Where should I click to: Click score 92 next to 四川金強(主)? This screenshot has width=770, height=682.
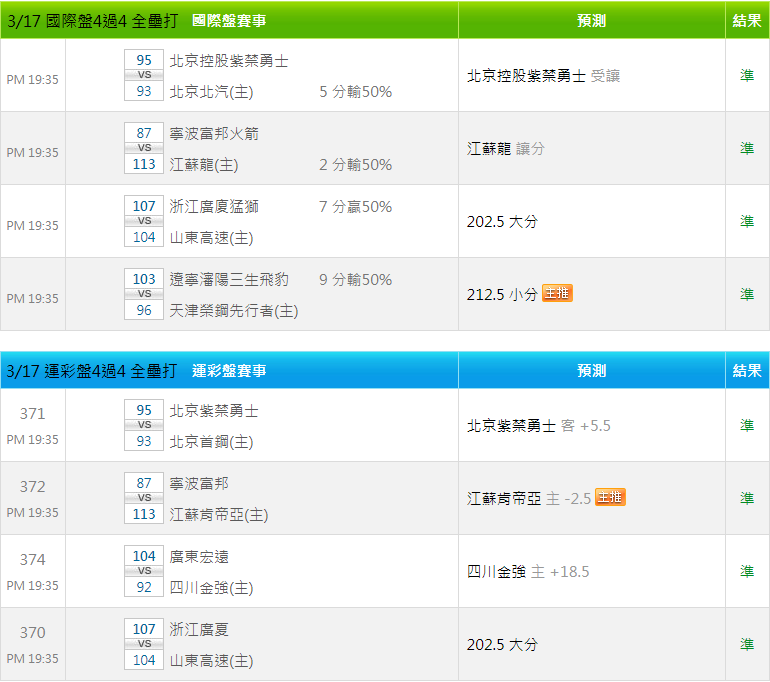click(144, 587)
